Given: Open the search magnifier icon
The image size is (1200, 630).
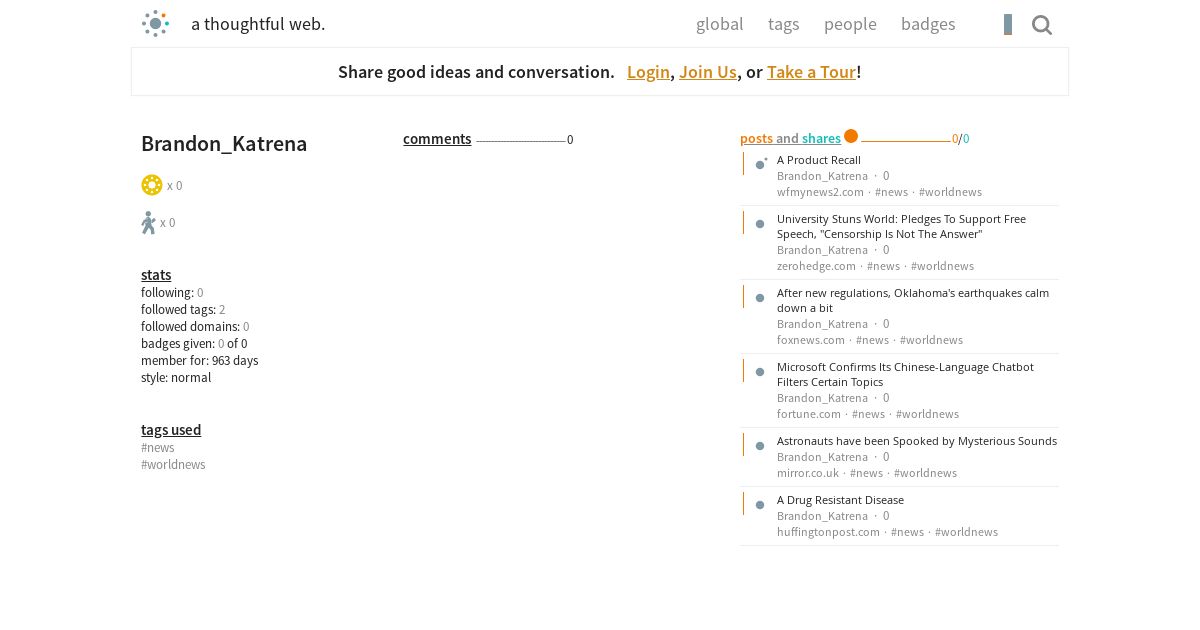Looking at the screenshot, I should tap(1042, 25).
